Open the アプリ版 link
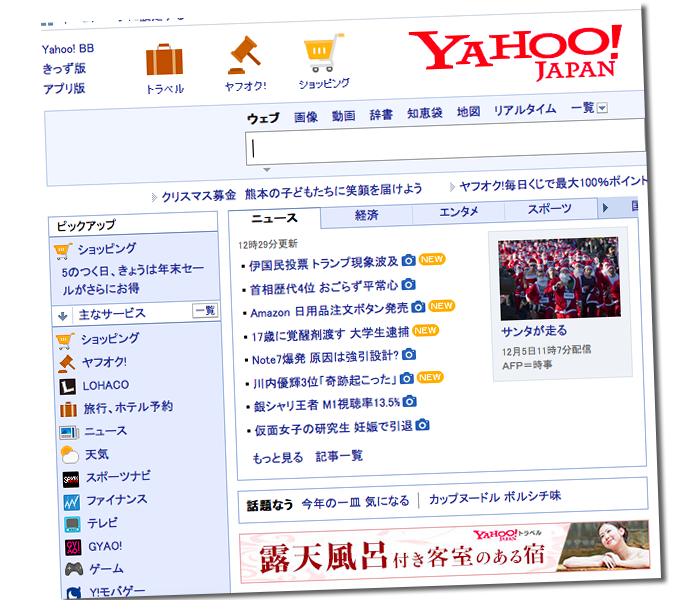This screenshot has height=600, width=700. pos(64,88)
